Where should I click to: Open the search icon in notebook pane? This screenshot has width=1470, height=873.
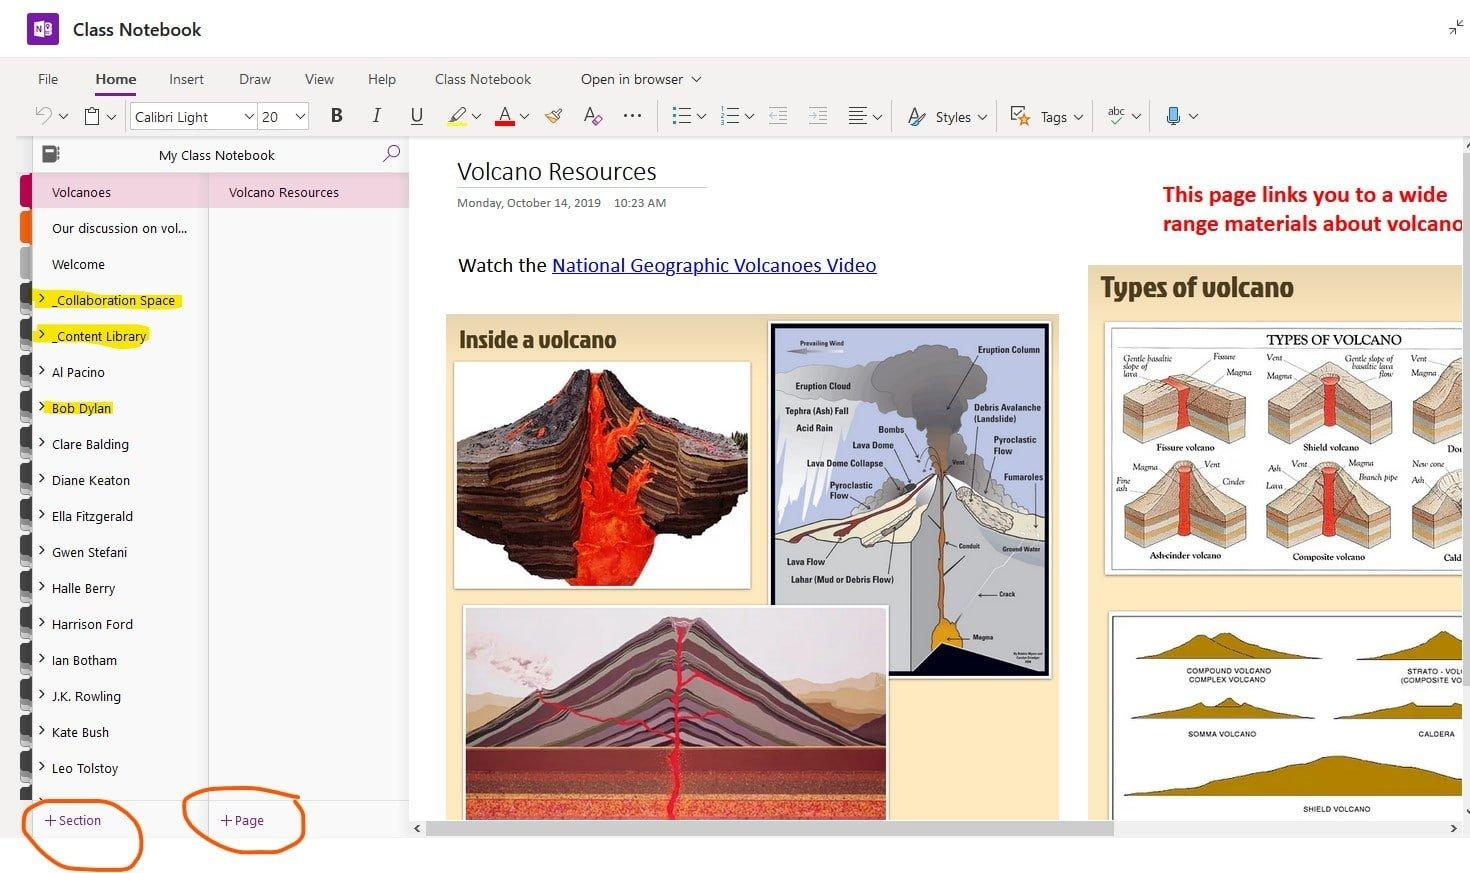391,154
